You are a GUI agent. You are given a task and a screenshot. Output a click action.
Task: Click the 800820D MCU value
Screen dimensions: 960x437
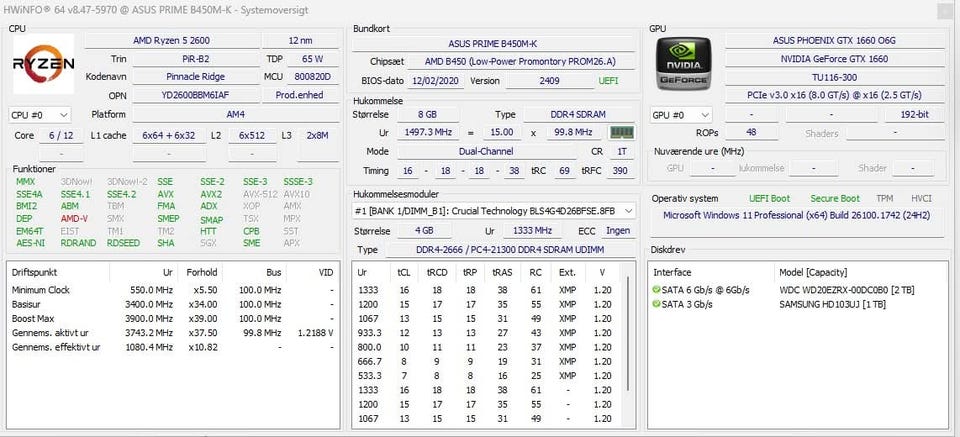312,77
